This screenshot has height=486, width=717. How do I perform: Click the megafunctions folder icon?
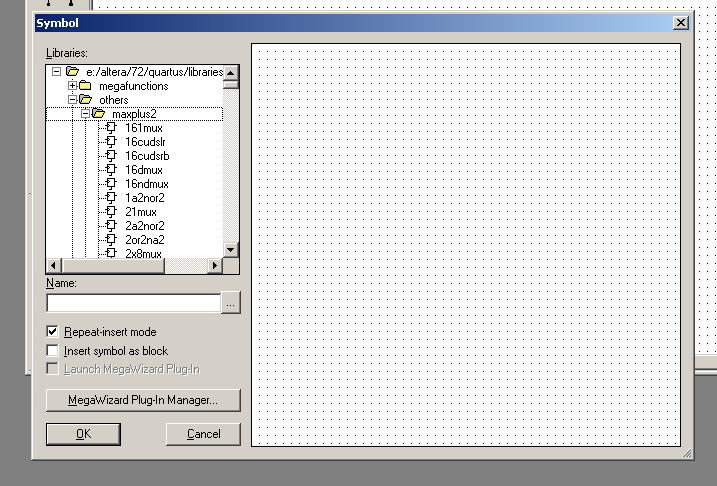click(x=85, y=85)
